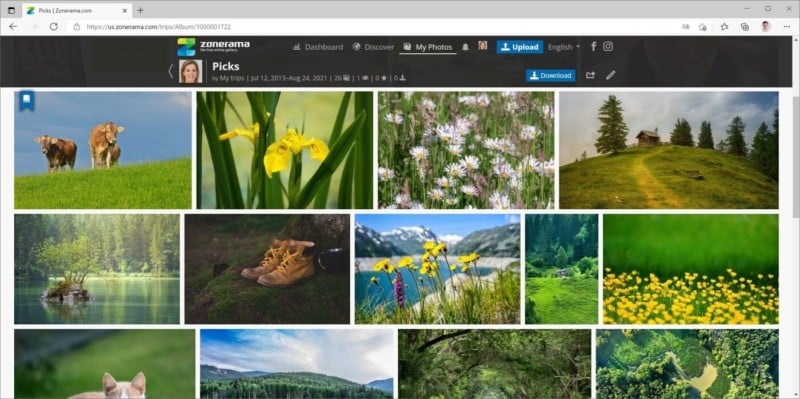The height and width of the screenshot is (399, 800).
Task: Open the notifications bell icon
Action: (x=465, y=47)
